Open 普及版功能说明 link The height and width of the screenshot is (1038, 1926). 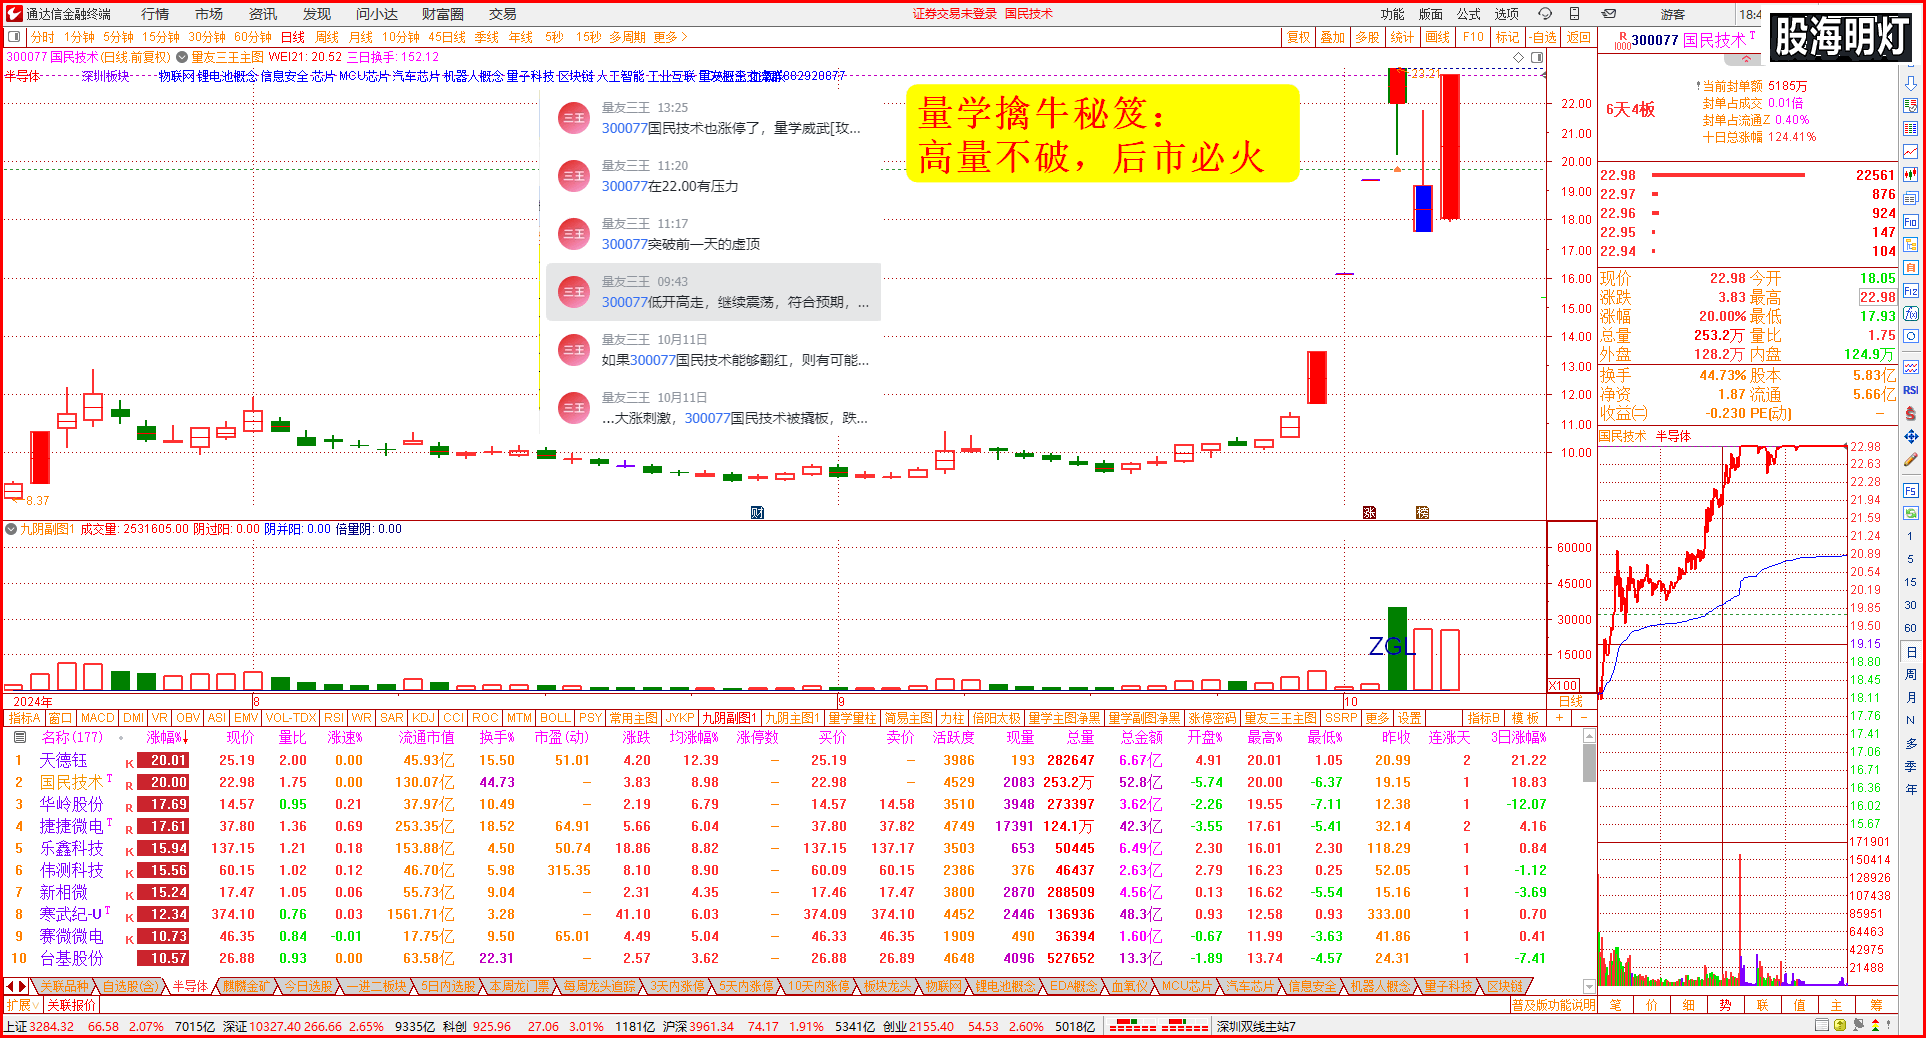click(x=1553, y=1005)
